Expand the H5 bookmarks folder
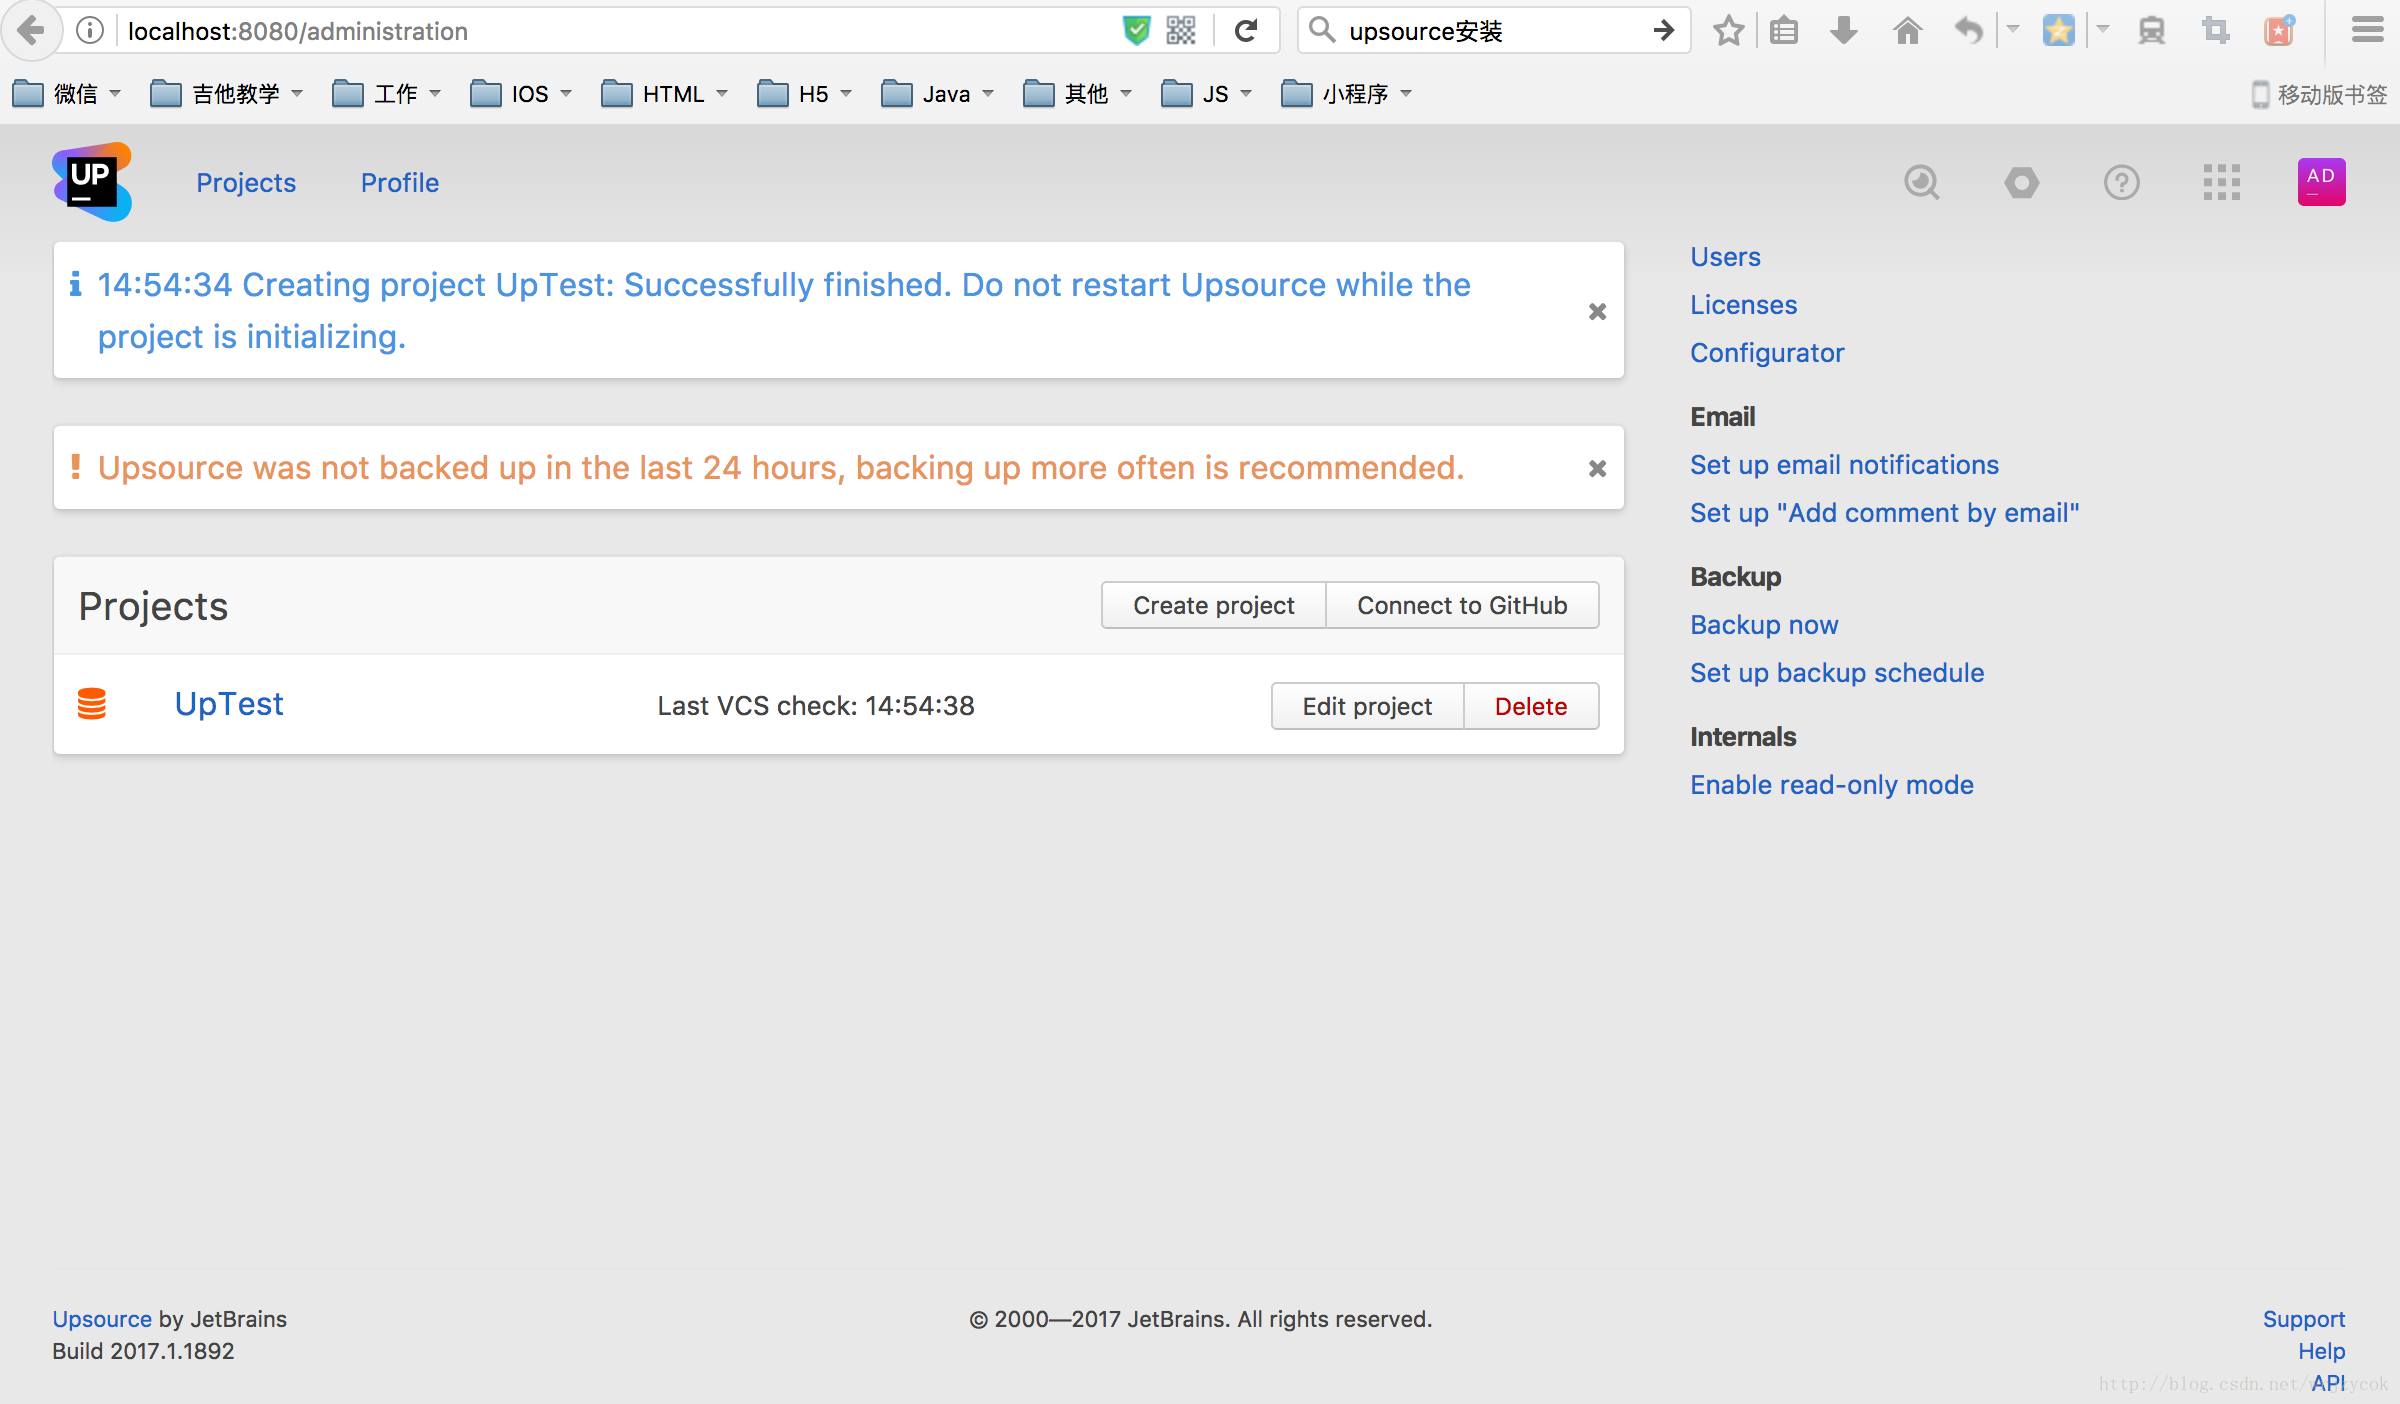Viewport: 2400px width, 1404px height. [804, 94]
